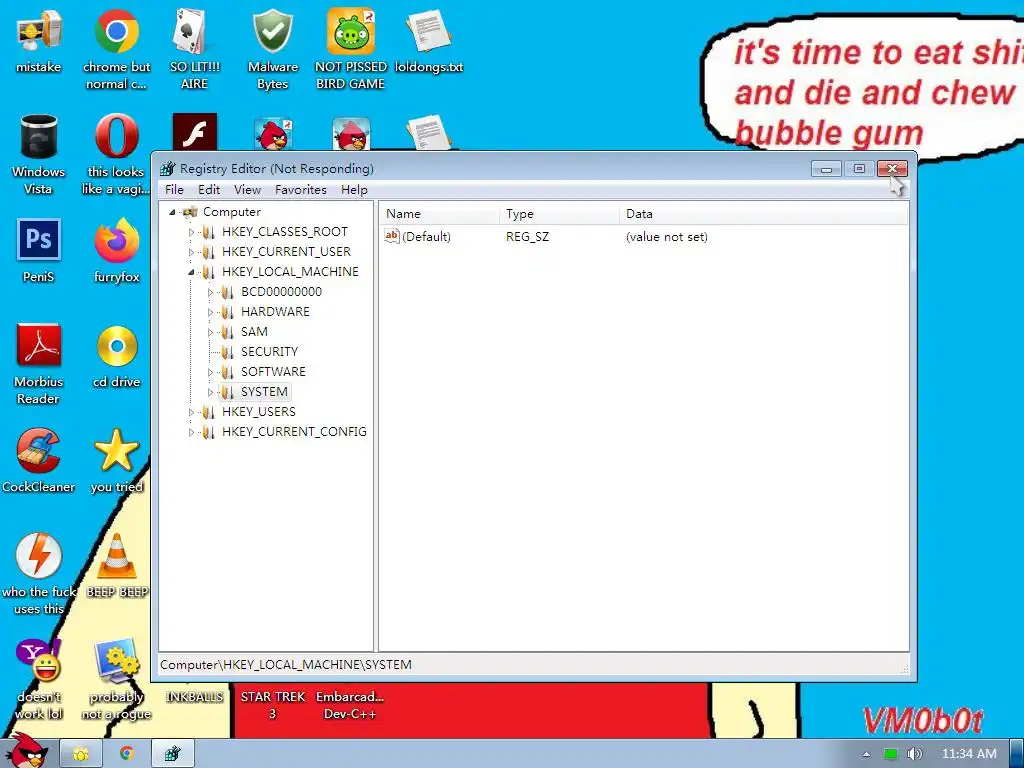
Task: Open the Embarcad... Dev-C++ desktop shortcut
Action: pos(350,705)
